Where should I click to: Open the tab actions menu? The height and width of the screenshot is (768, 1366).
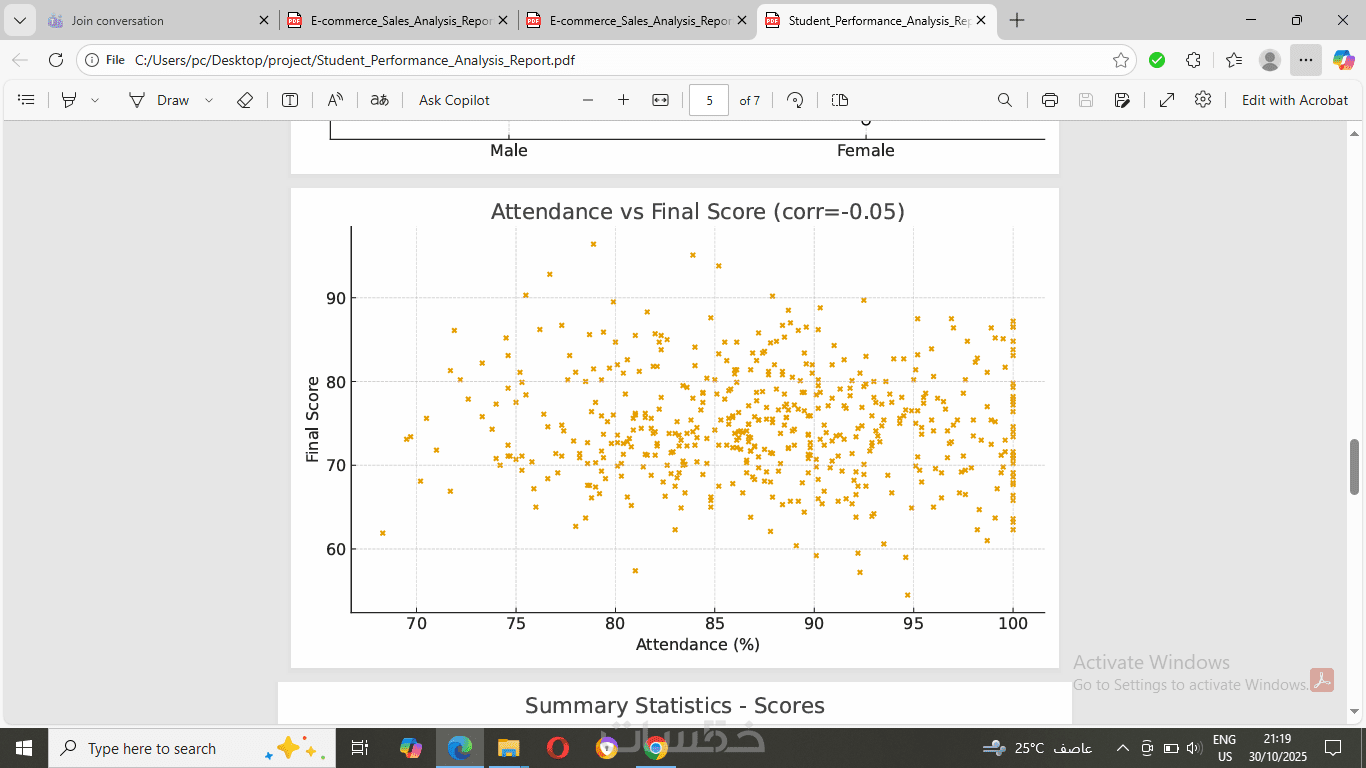[x=19, y=20]
